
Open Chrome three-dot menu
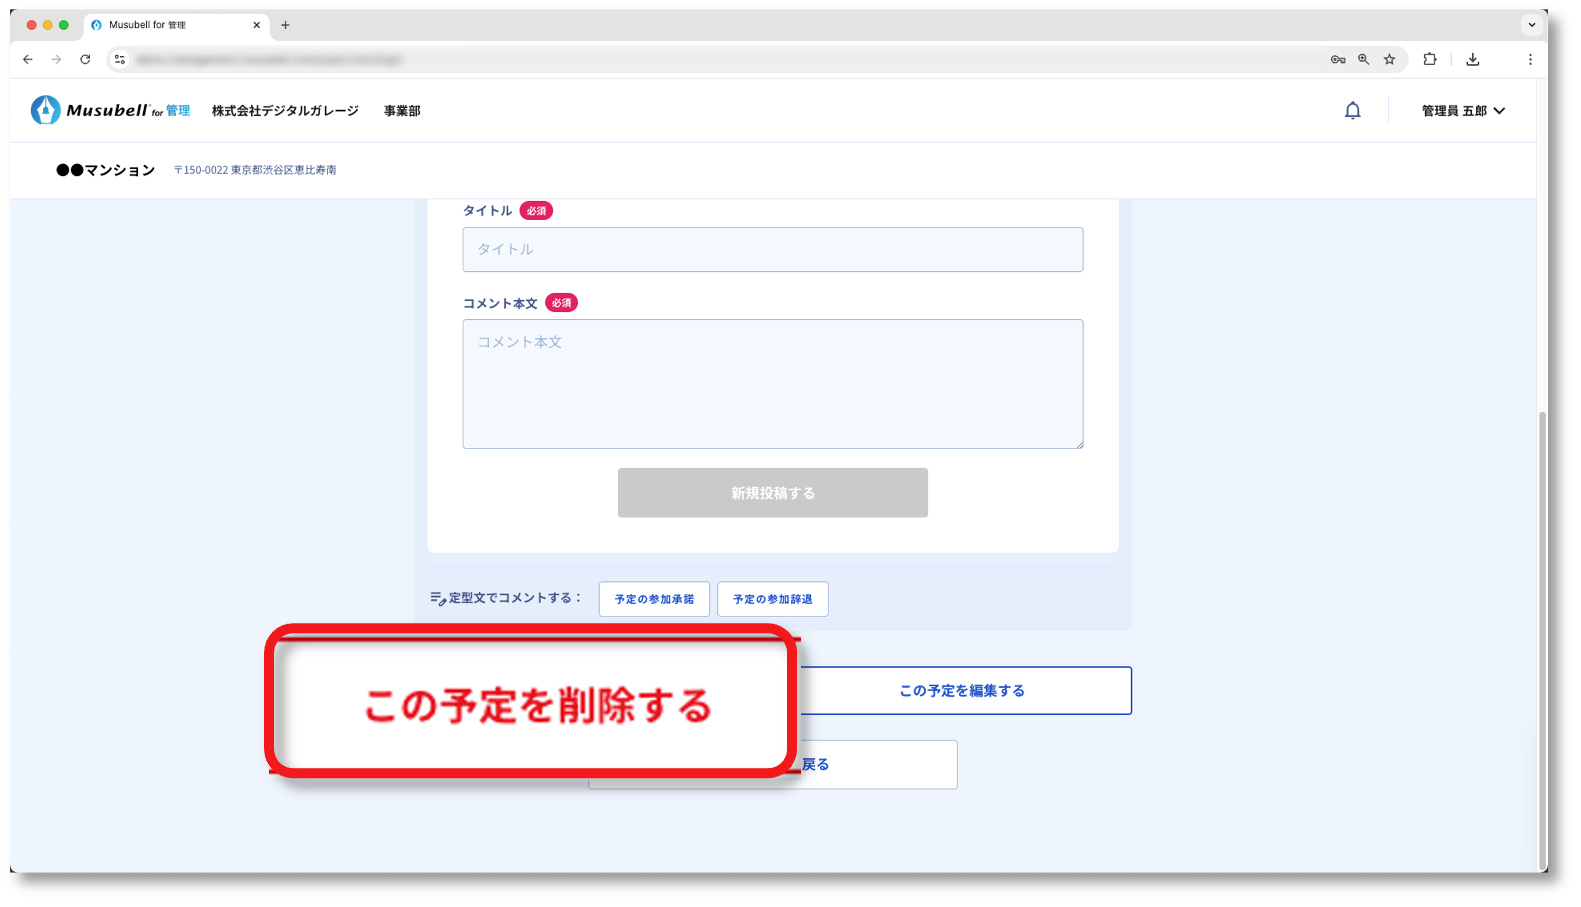pos(1529,60)
